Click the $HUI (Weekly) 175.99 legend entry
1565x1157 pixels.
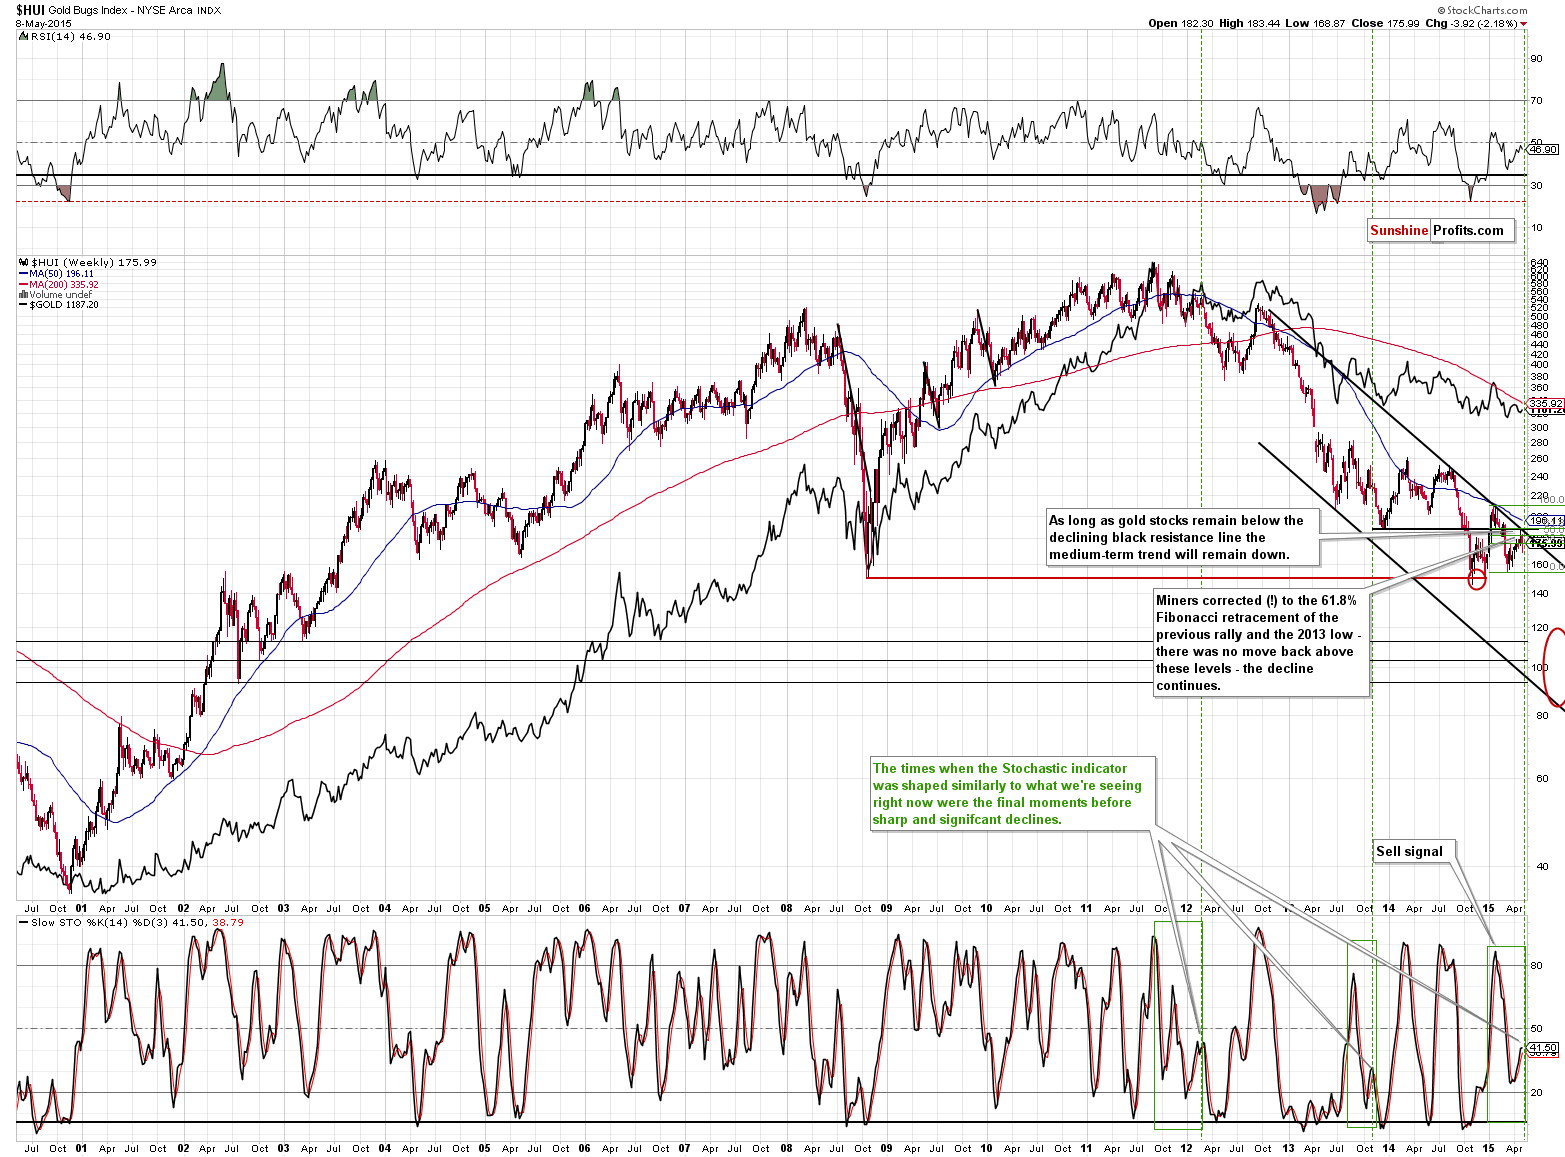(94, 263)
